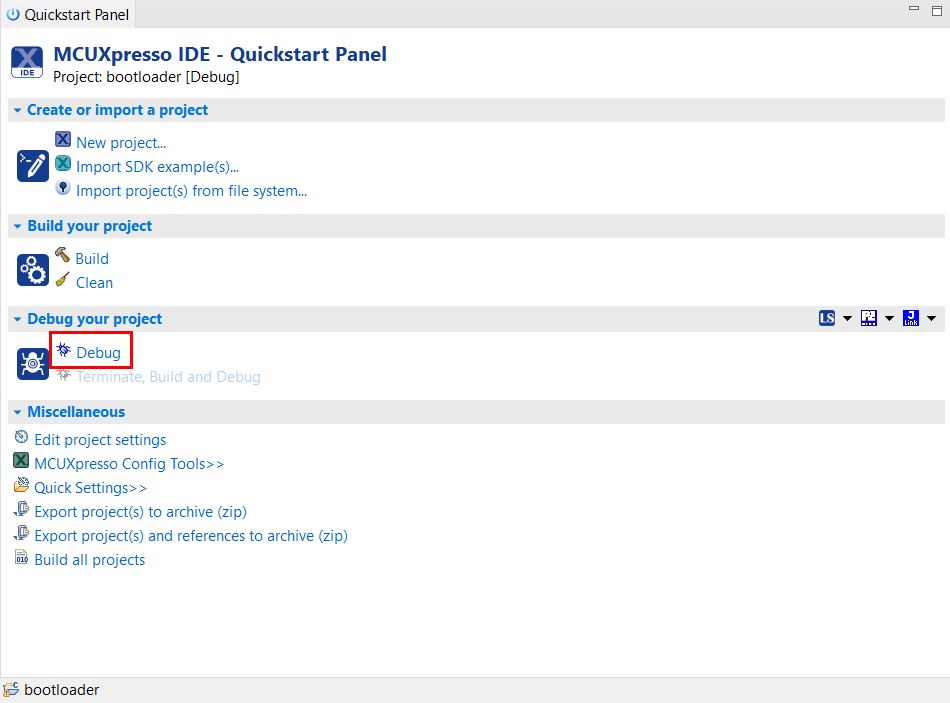Click the PE Micro debug probe icon

(x=869, y=318)
